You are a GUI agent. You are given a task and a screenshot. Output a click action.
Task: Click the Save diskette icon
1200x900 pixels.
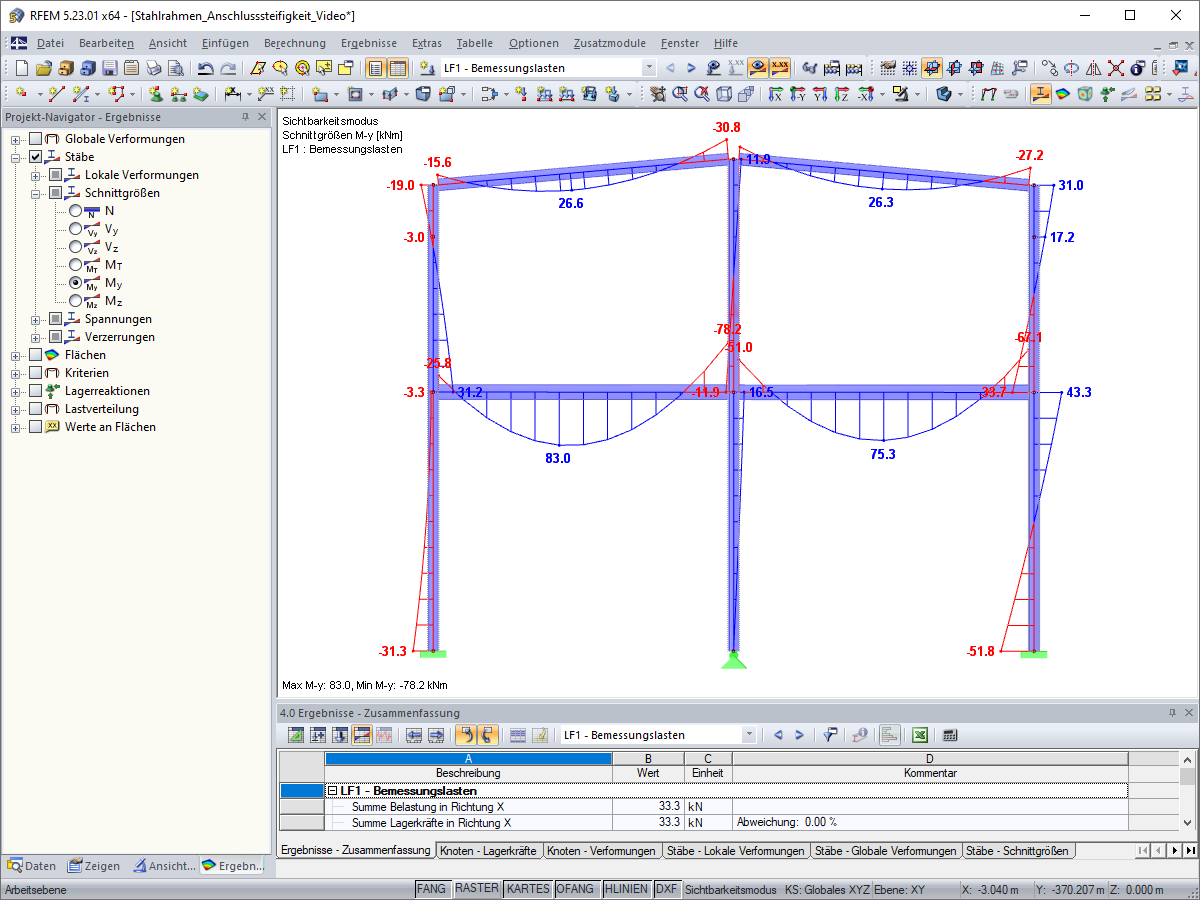110,68
